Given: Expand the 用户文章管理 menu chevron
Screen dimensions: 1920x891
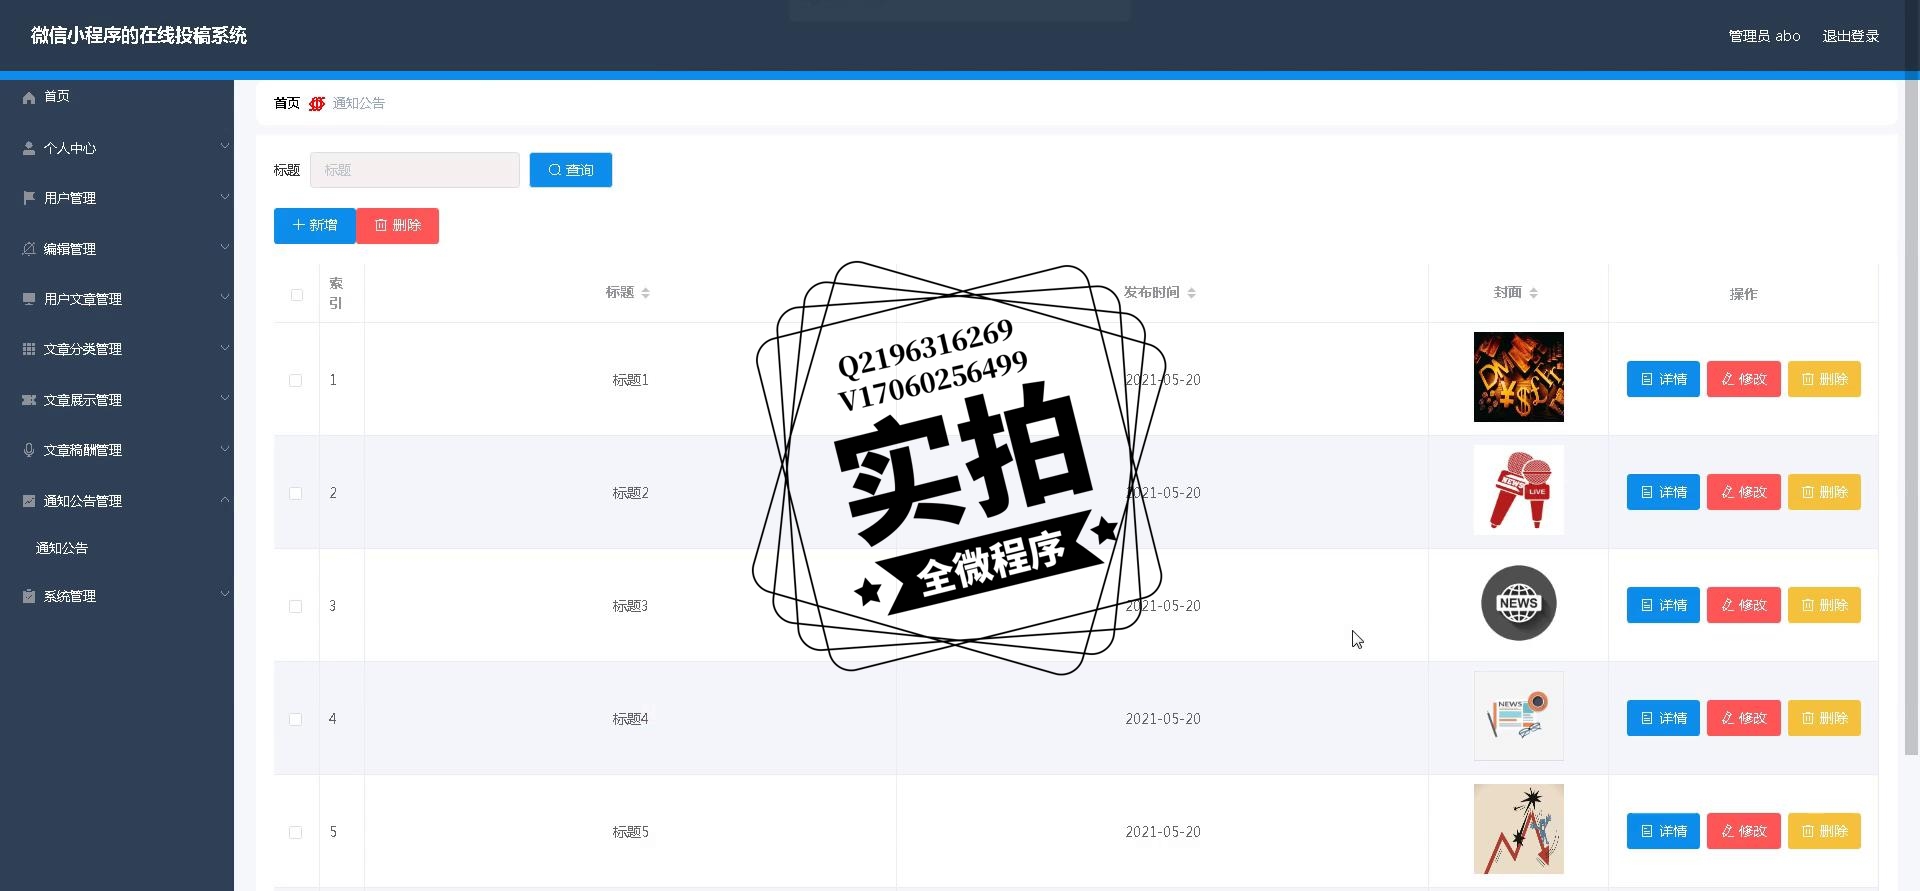Looking at the screenshot, I should pyautogui.click(x=225, y=297).
